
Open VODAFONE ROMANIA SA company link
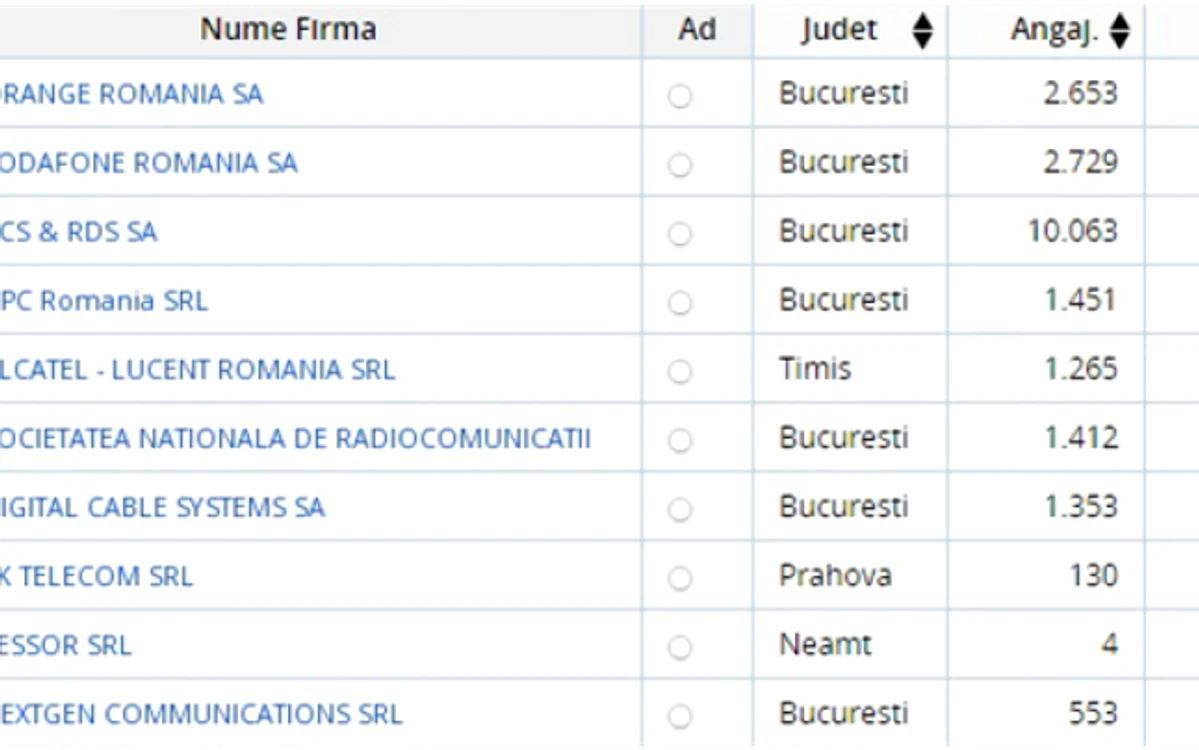pyautogui.click(x=148, y=163)
